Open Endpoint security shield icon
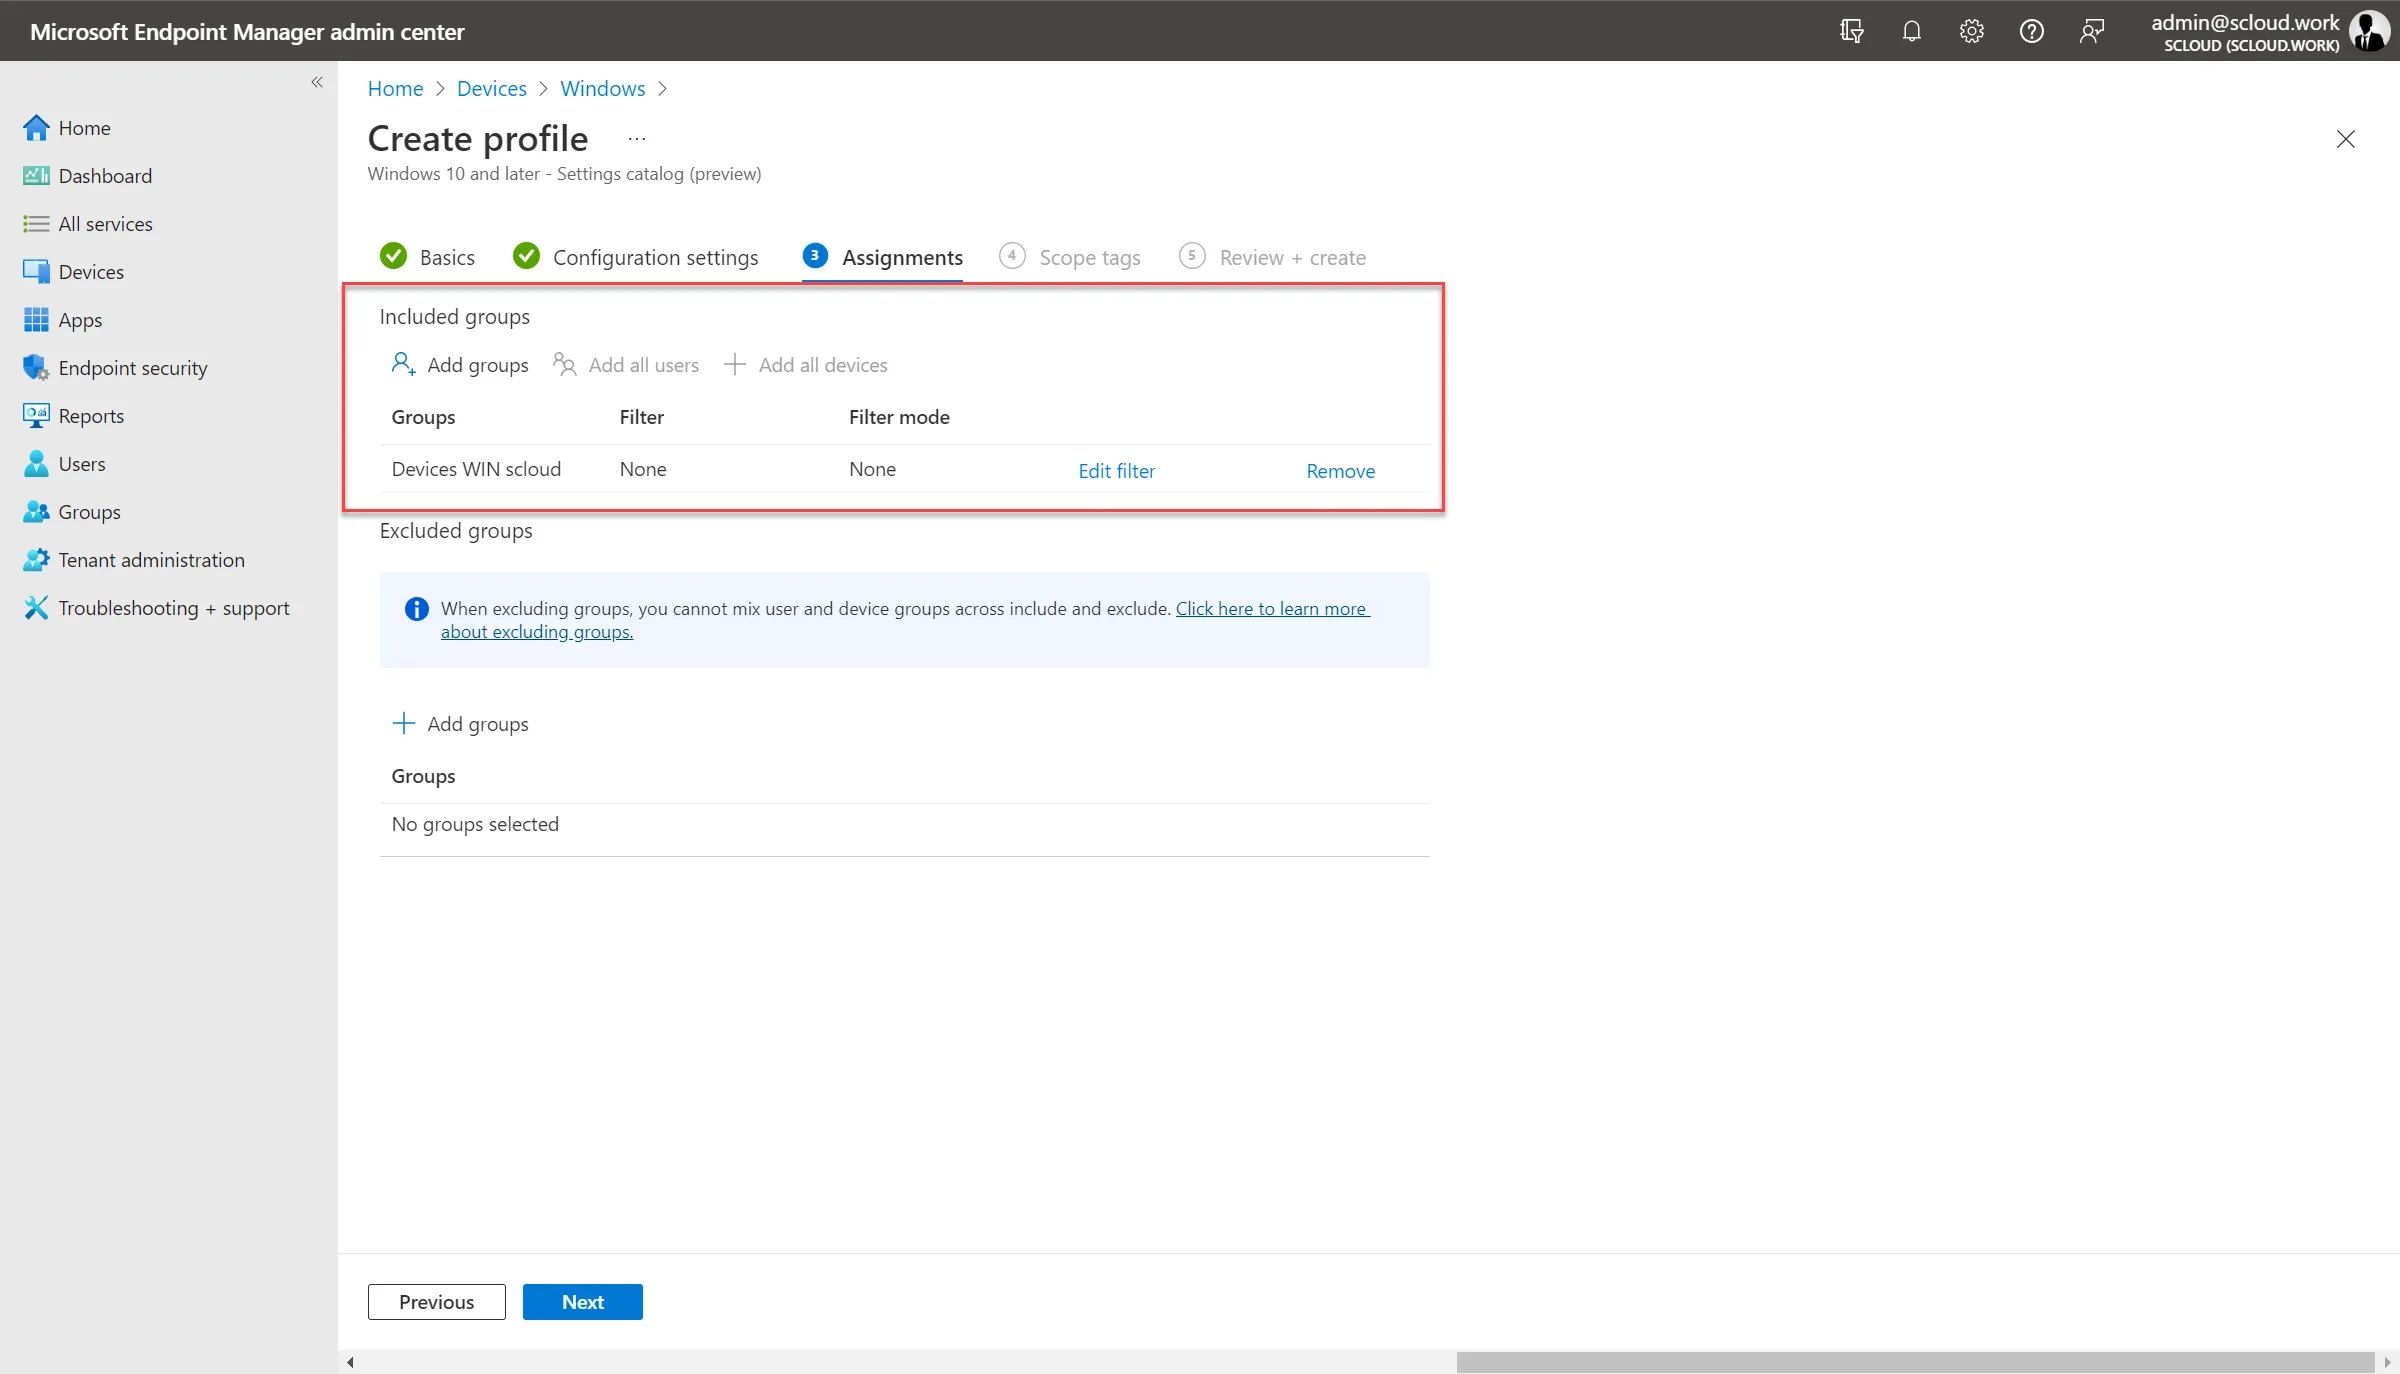2400x1374 pixels. click(36, 368)
